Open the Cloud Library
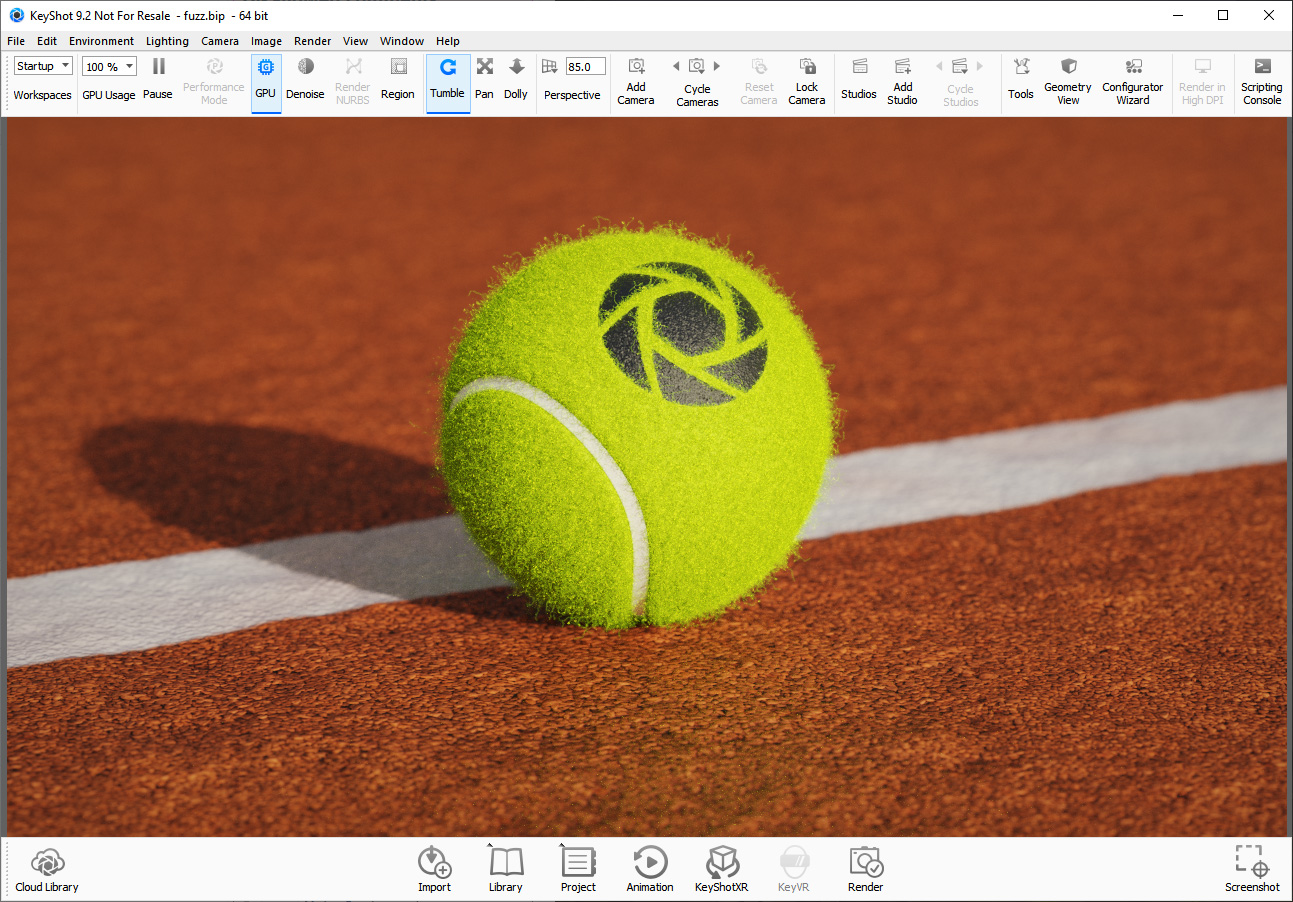1293x902 pixels. pyautogui.click(x=47, y=870)
